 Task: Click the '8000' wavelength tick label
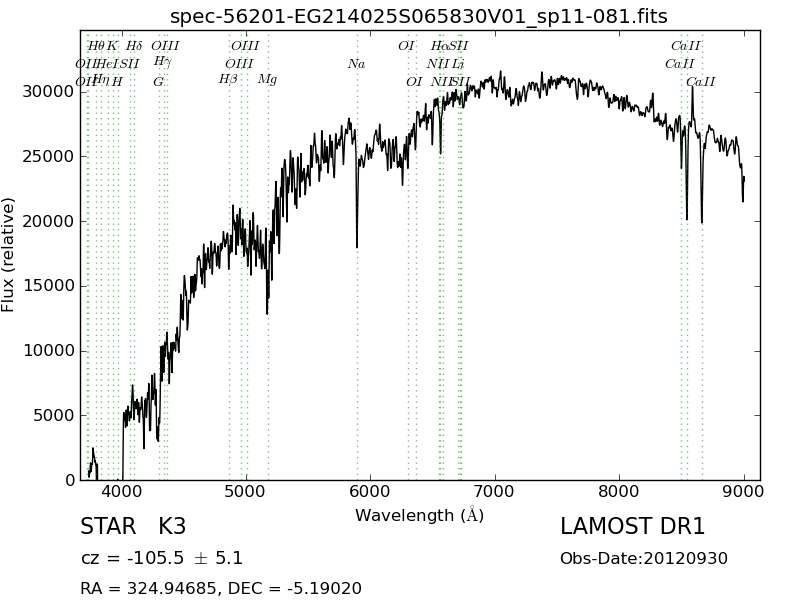click(x=619, y=492)
